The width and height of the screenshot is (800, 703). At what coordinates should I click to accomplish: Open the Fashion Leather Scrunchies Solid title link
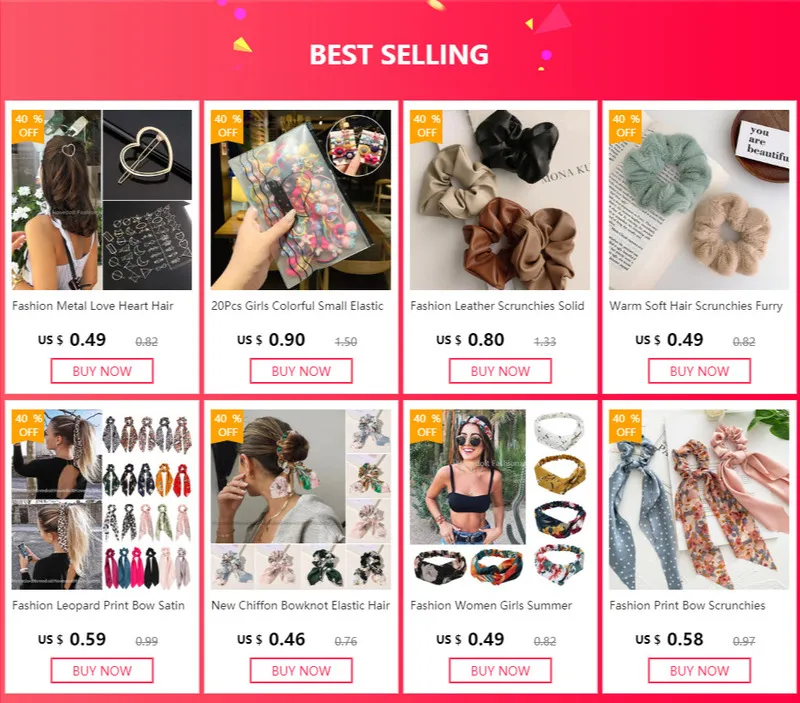tap(497, 306)
